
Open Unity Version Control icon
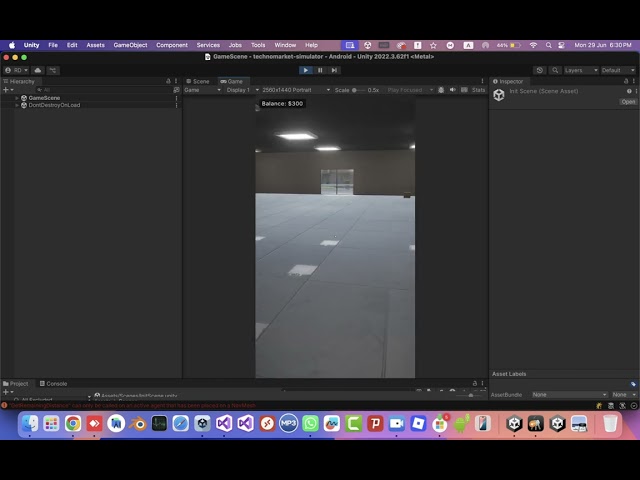53,70
